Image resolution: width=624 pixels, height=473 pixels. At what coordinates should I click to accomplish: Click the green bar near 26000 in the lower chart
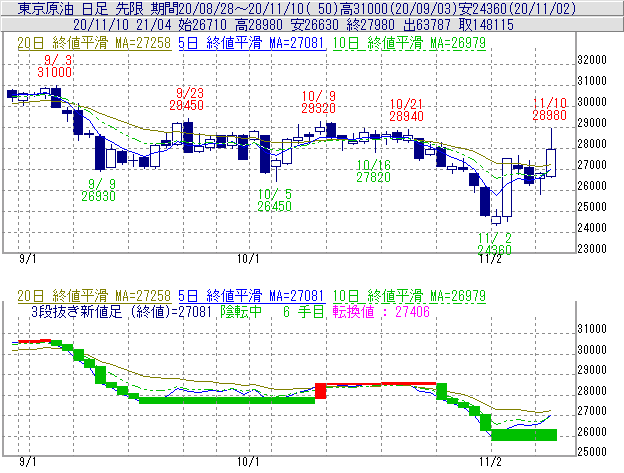click(524, 435)
